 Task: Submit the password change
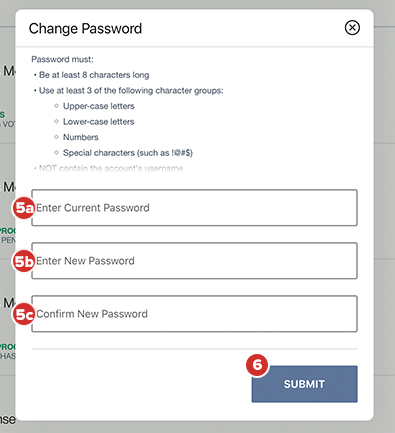coord(304,384)
